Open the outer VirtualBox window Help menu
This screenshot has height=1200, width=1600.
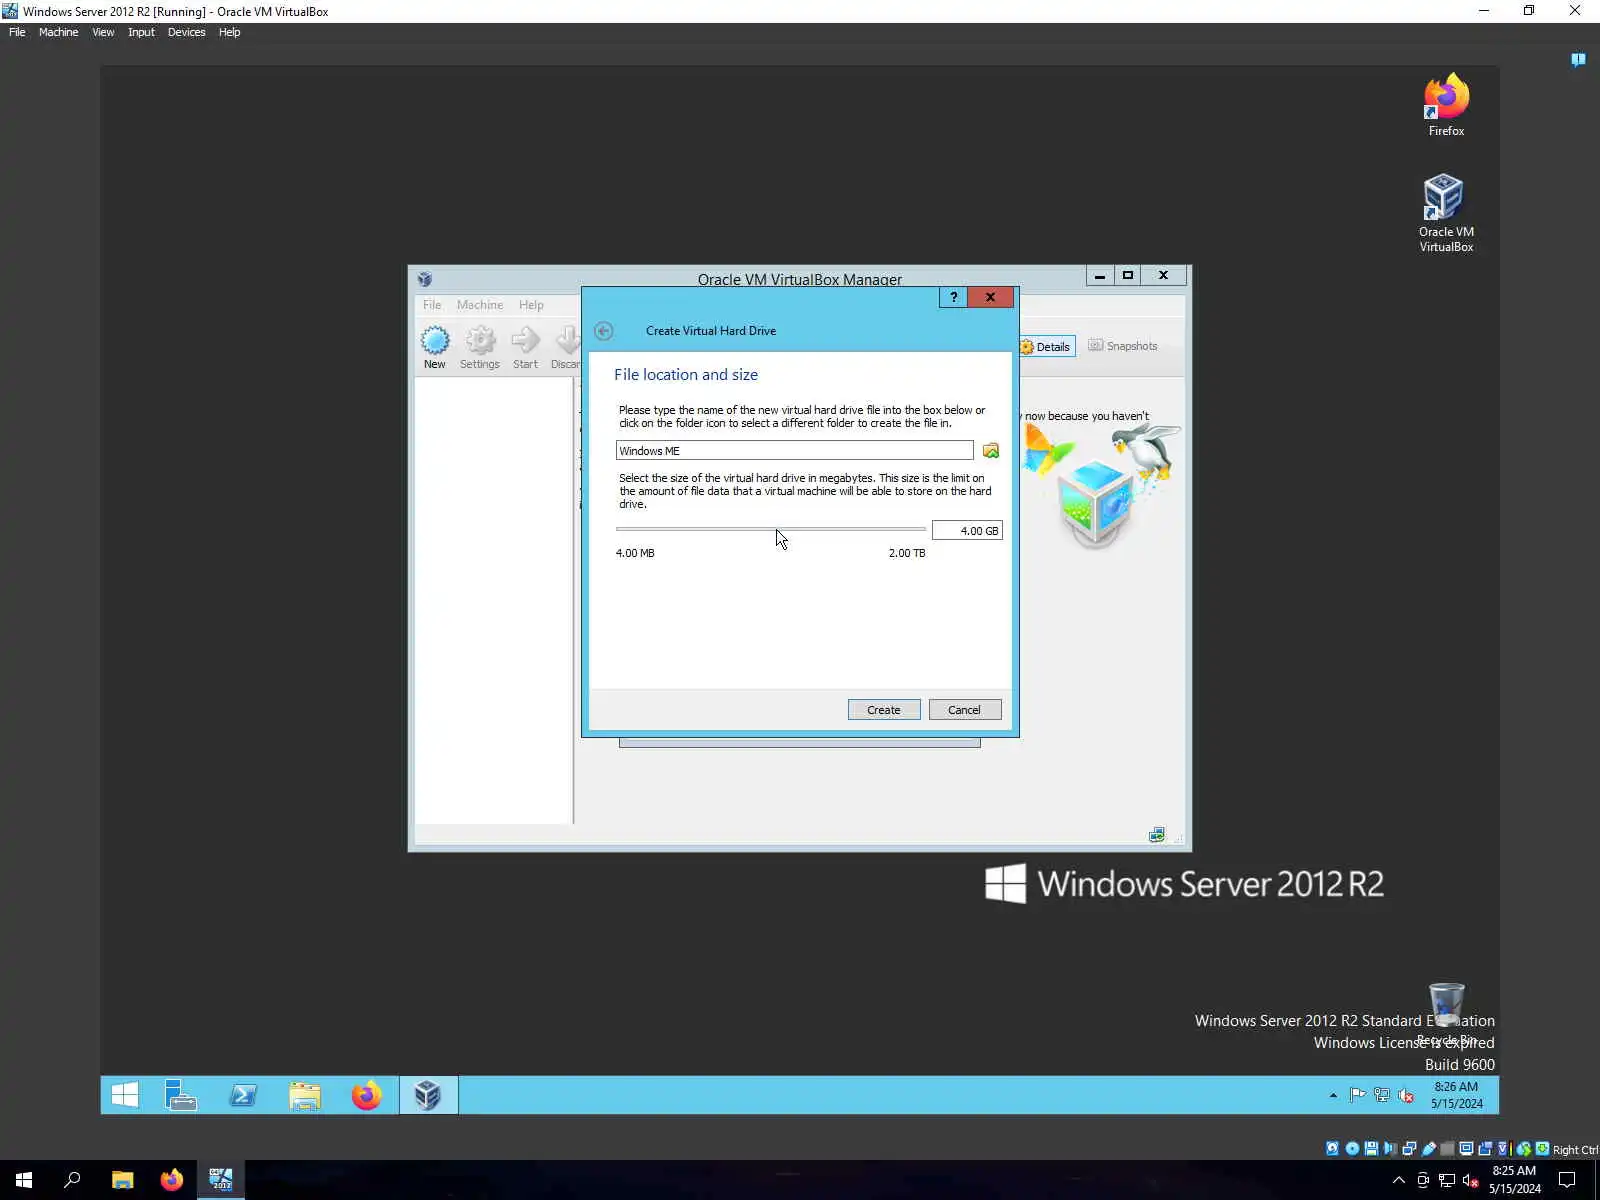click(x=229, y=32)
